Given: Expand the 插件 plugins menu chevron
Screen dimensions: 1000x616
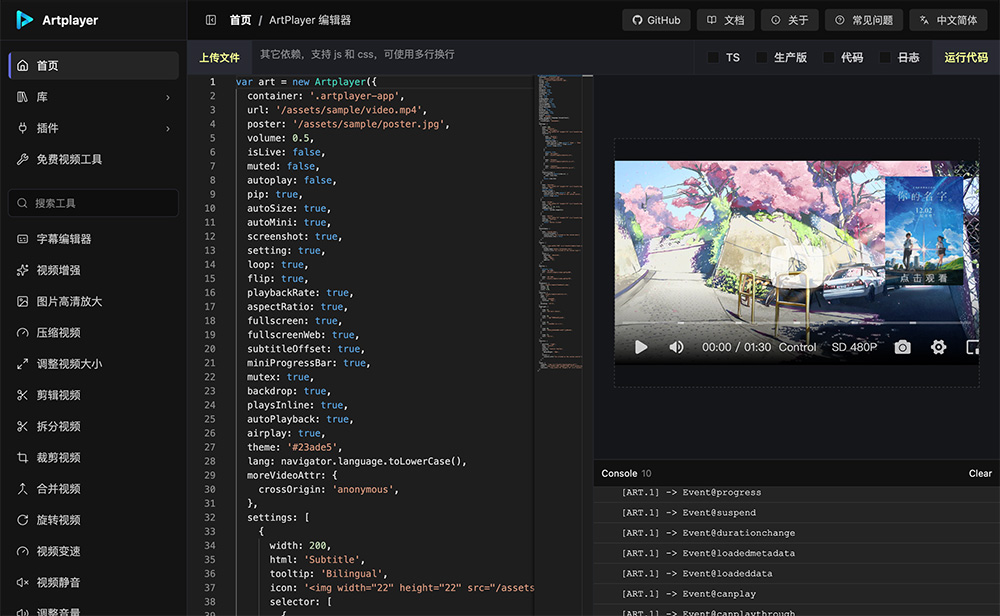Looking at the screenshot, I should pyautogui.click(x=168, y=129).
